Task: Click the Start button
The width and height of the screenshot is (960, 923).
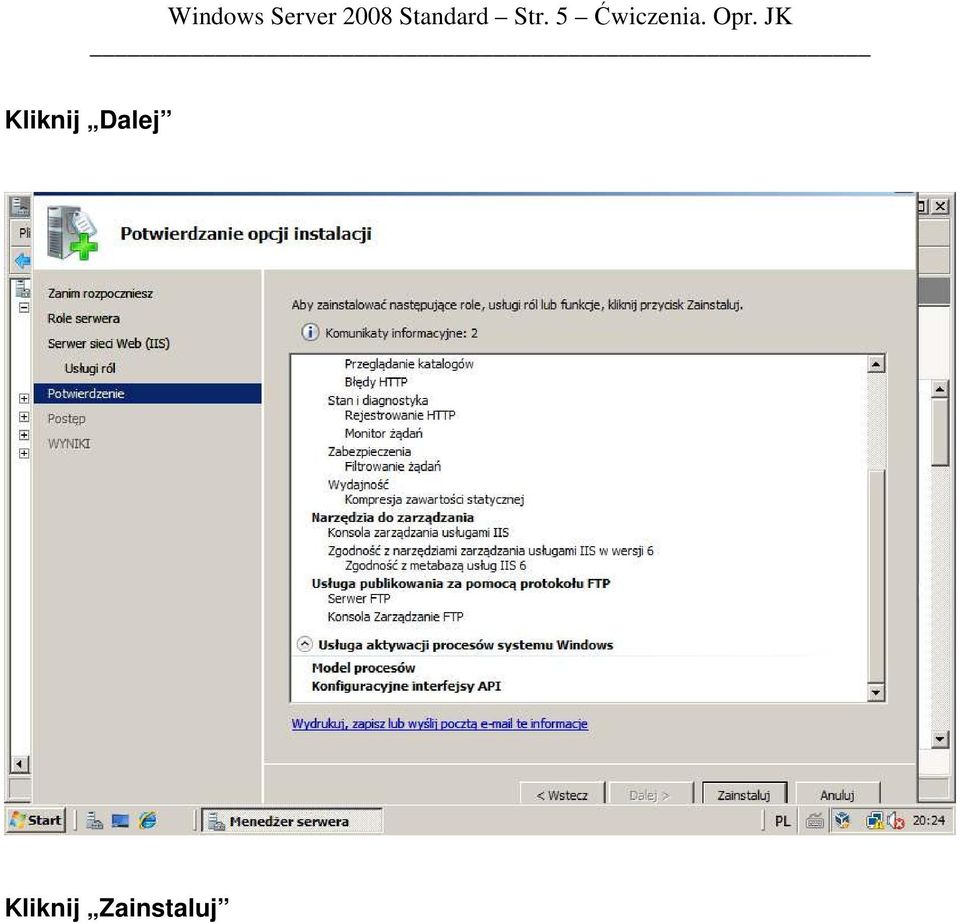Action: coord(37,820)
